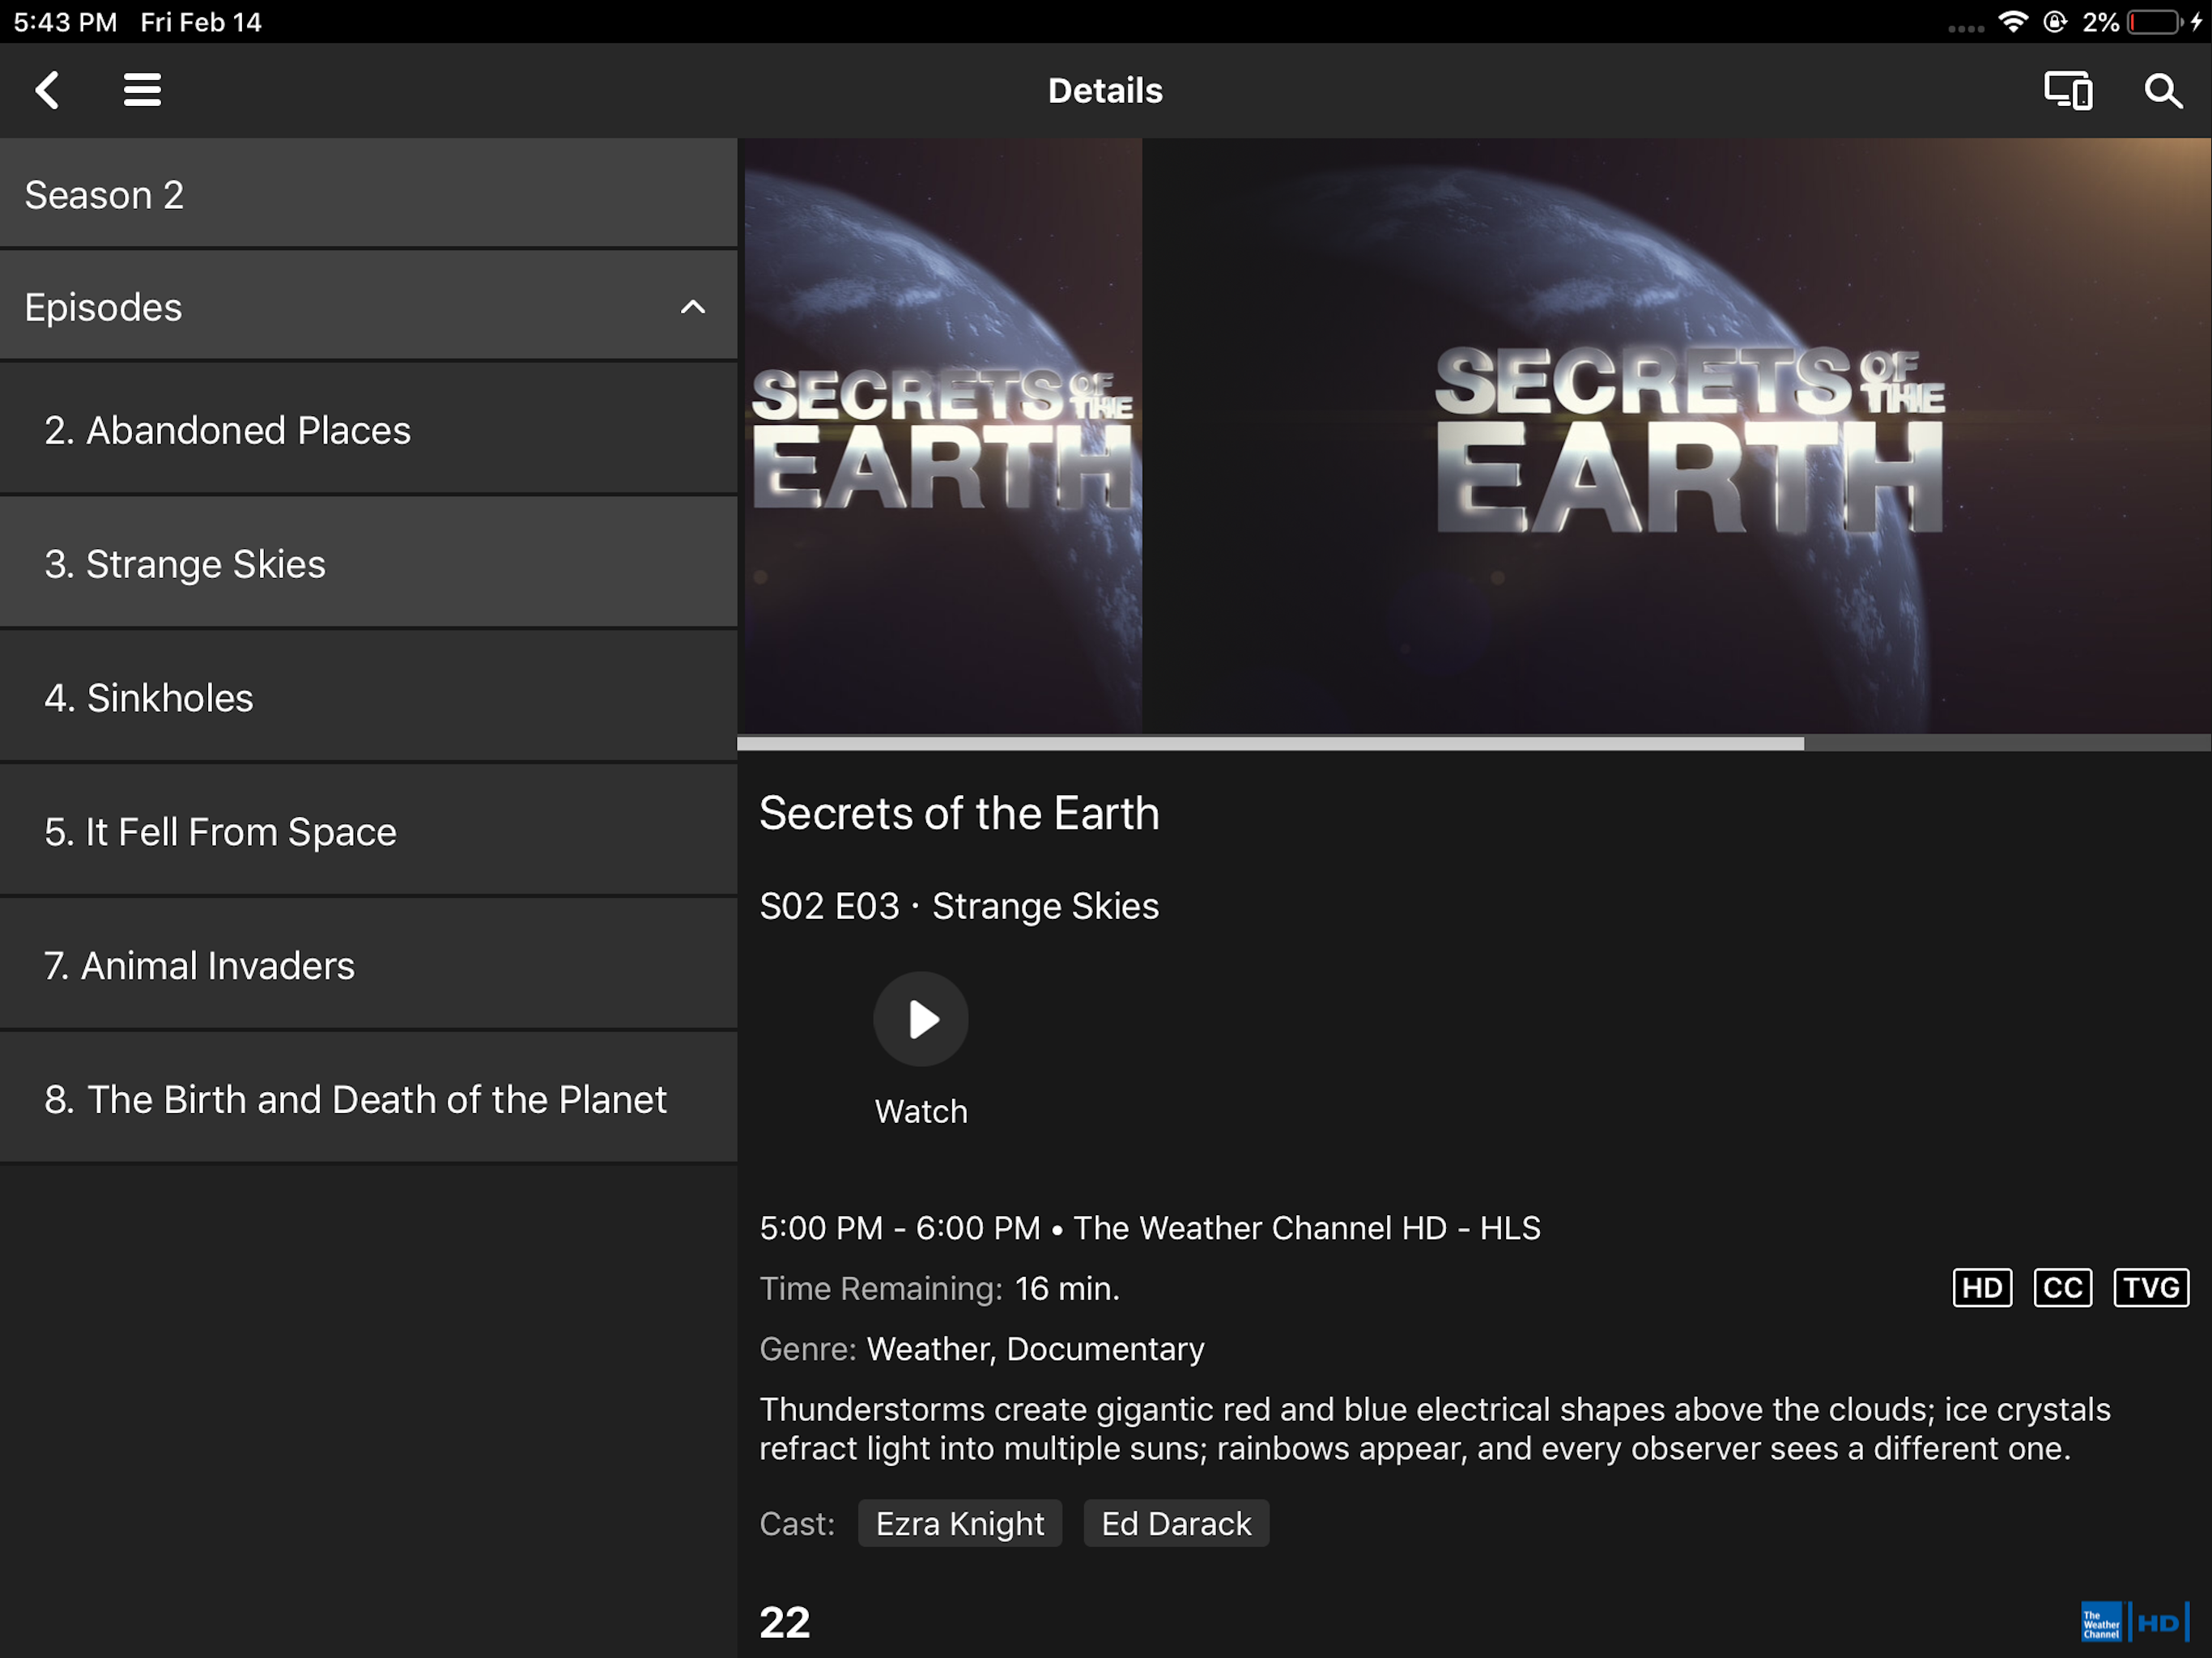Tap the 5:43 PM clock in status bar
This screenshot has height=1658, width=2212.
(65, 22)
